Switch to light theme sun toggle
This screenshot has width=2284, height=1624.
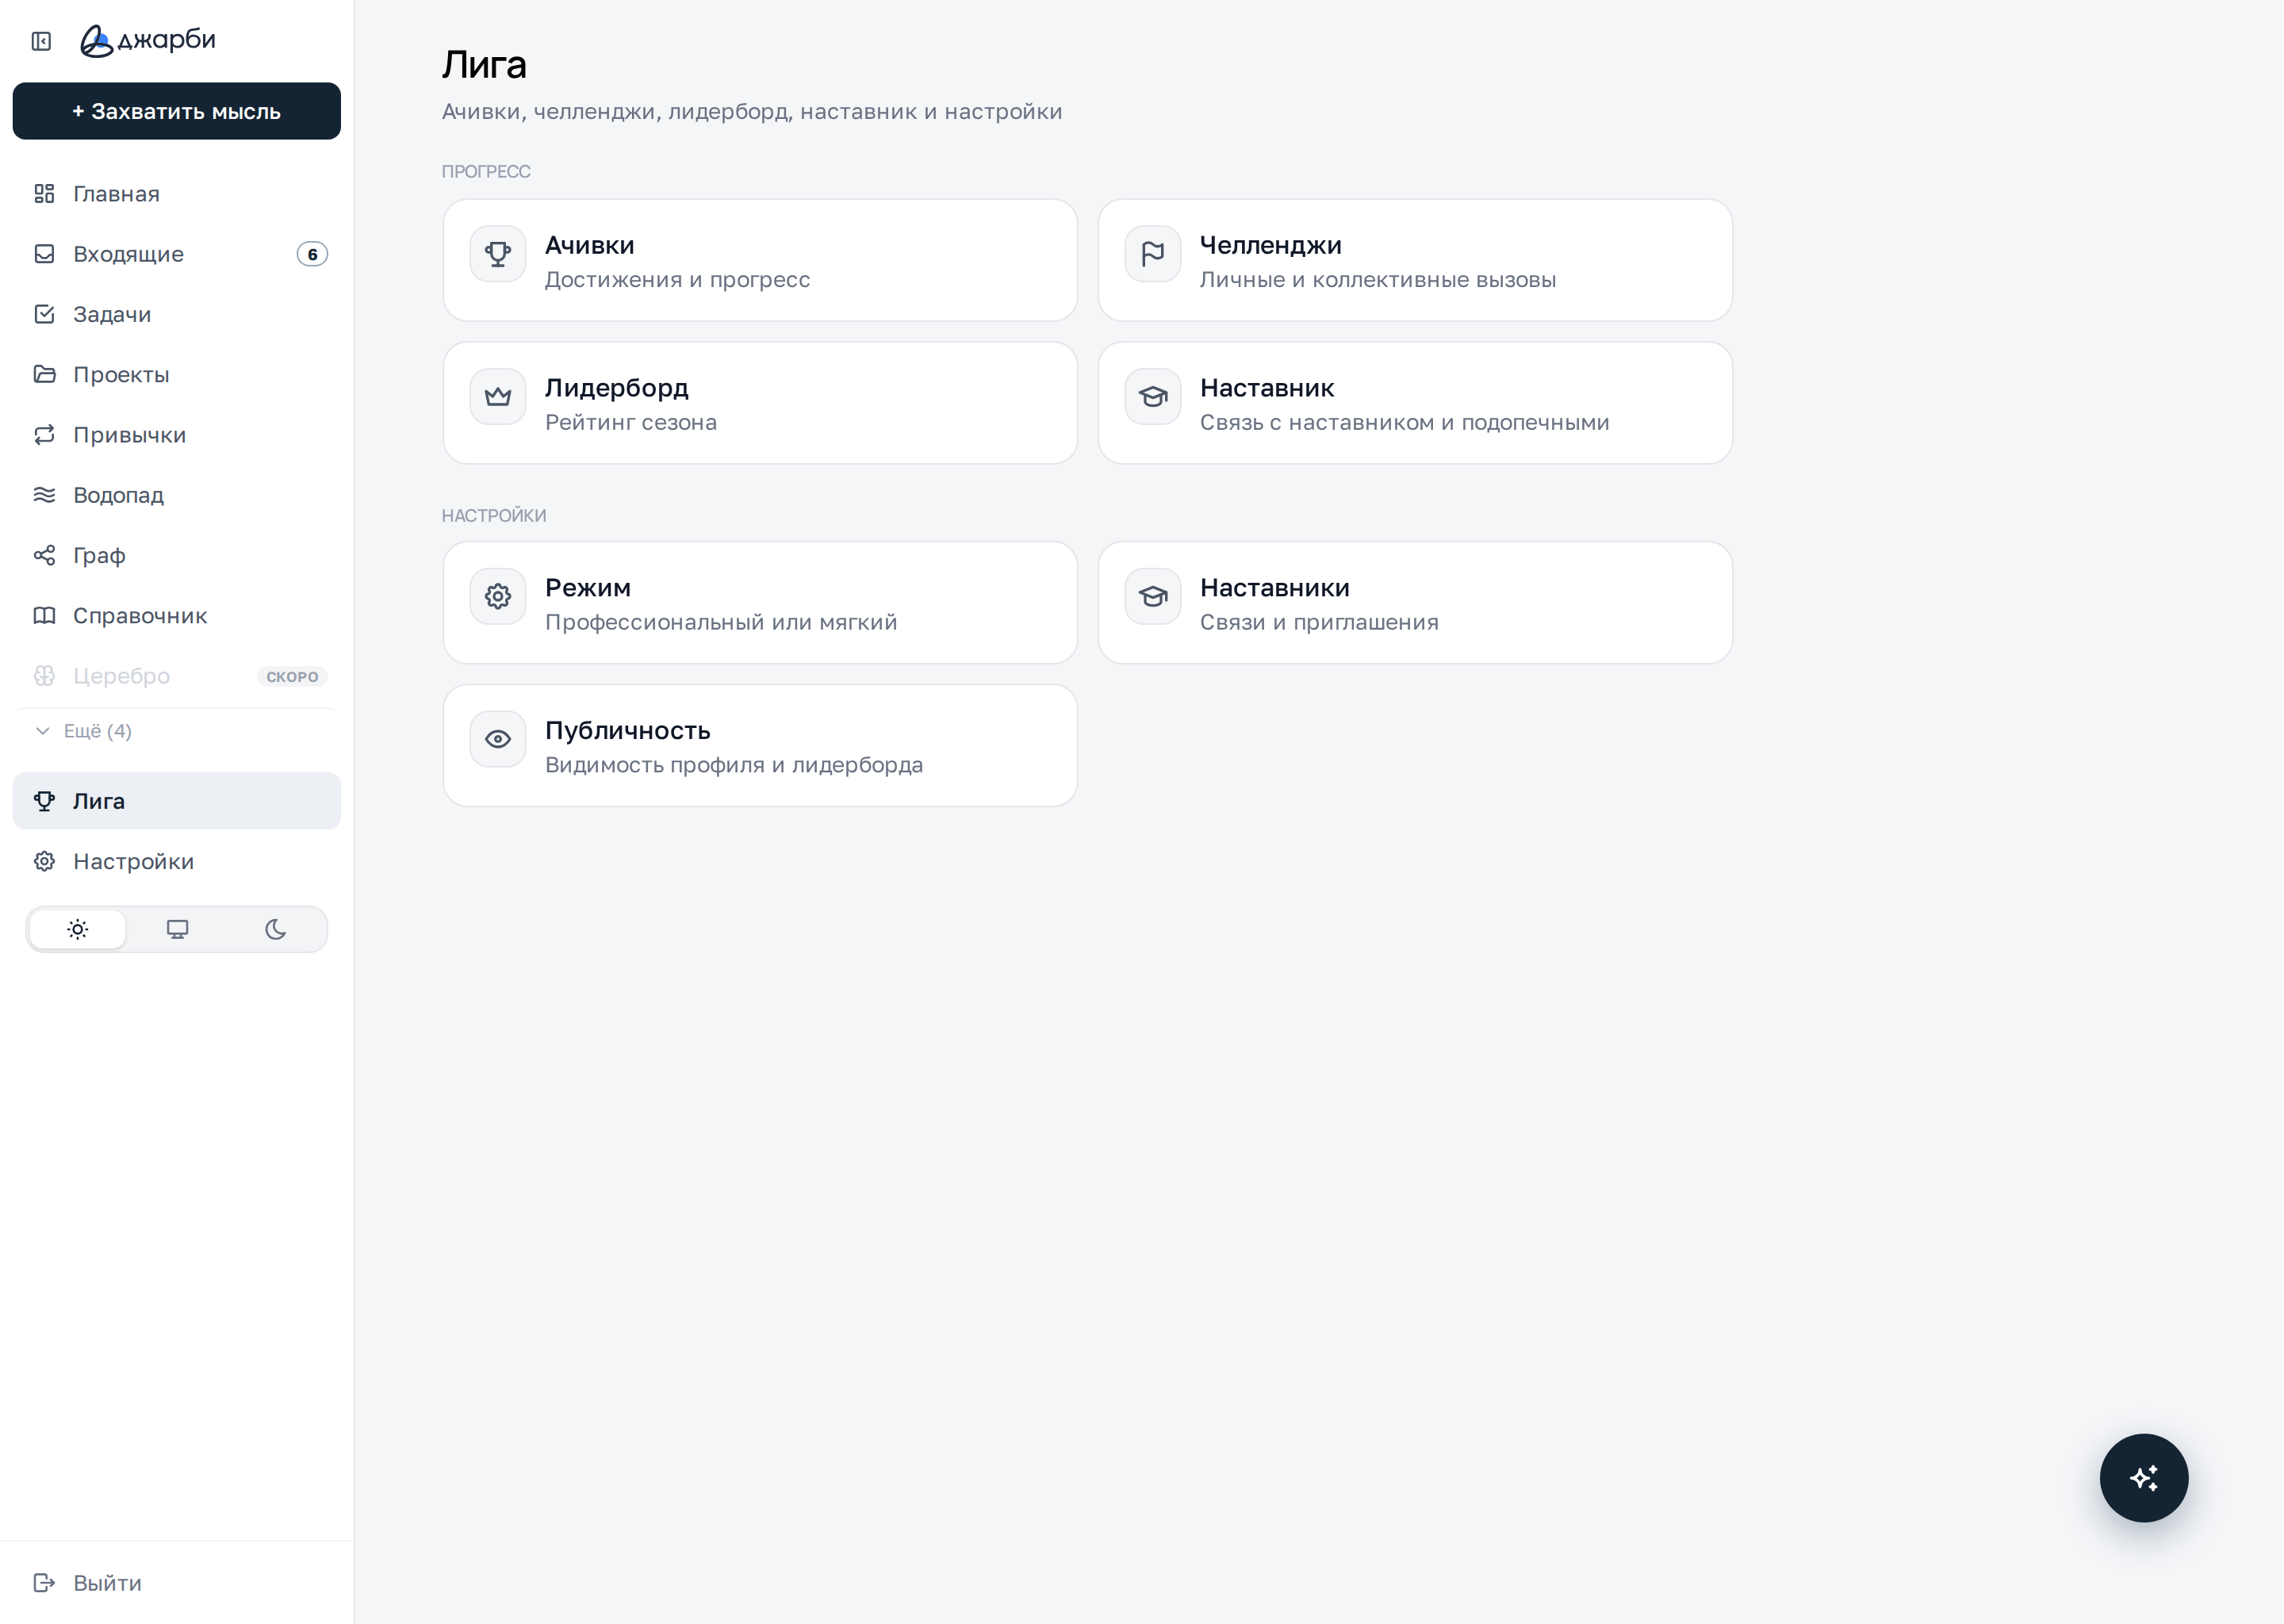coord(78,929)
